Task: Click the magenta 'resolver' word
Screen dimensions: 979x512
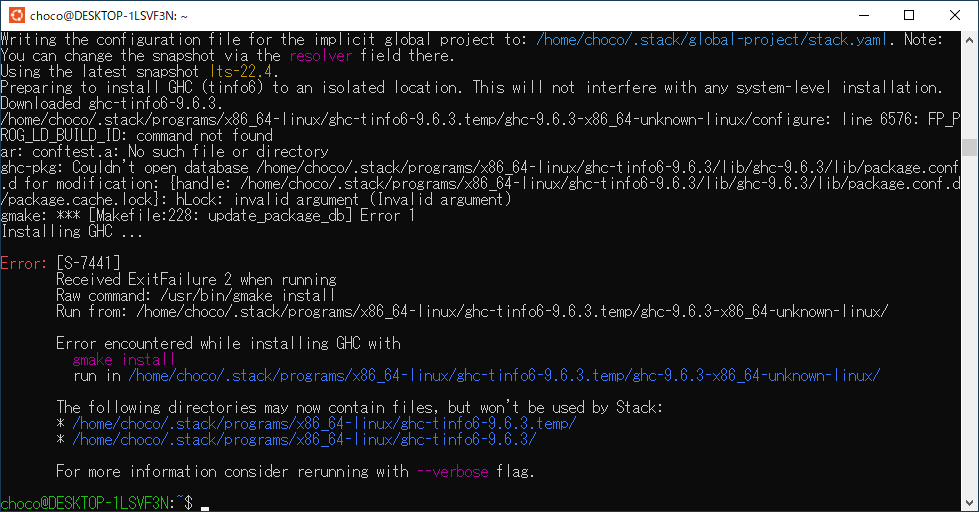Action: pyautogui.click(x=320, y=56)
